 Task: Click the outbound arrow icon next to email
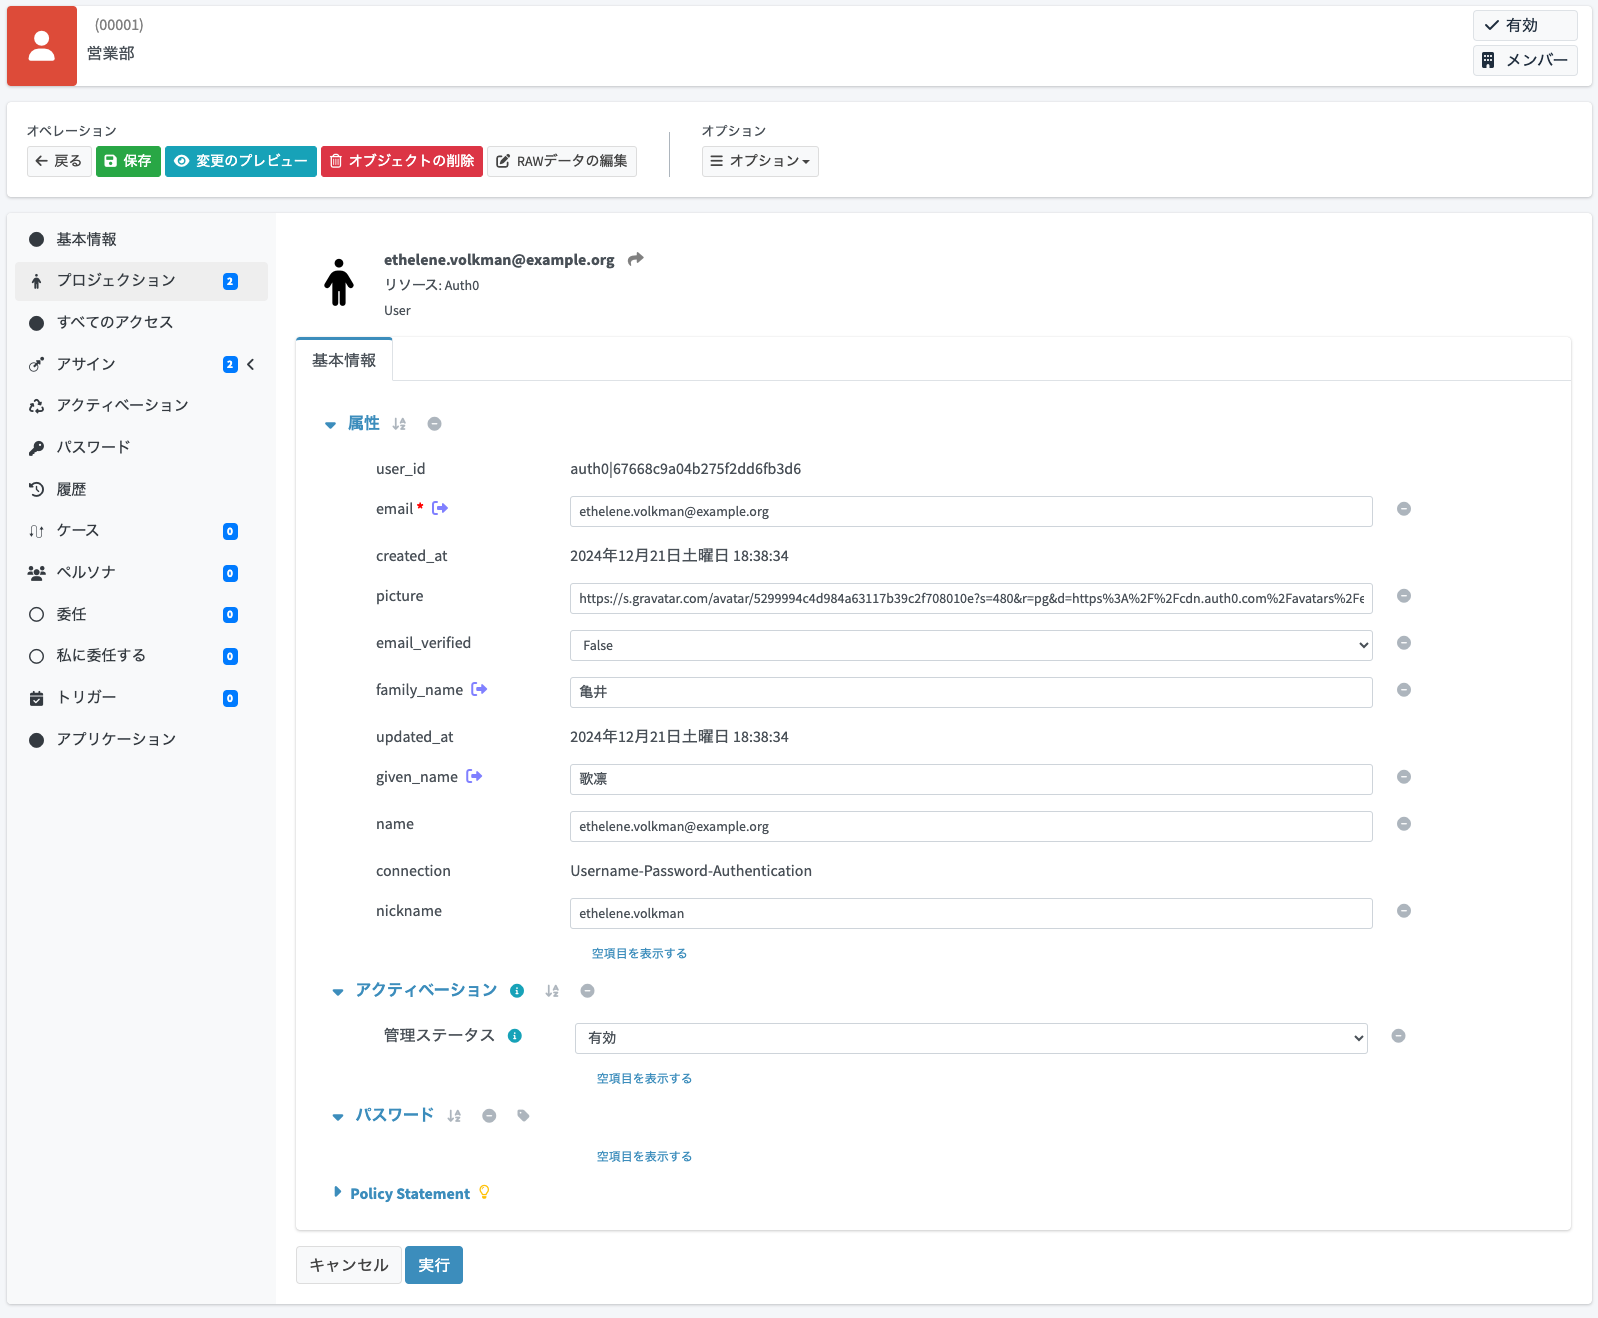coord(440,508)
